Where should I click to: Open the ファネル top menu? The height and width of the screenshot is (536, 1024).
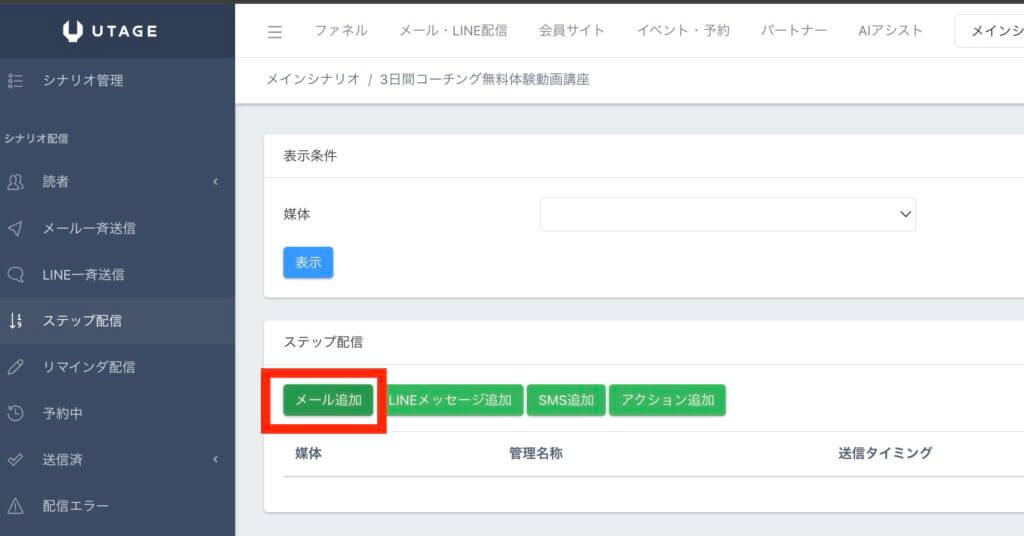tap(341, 31)
